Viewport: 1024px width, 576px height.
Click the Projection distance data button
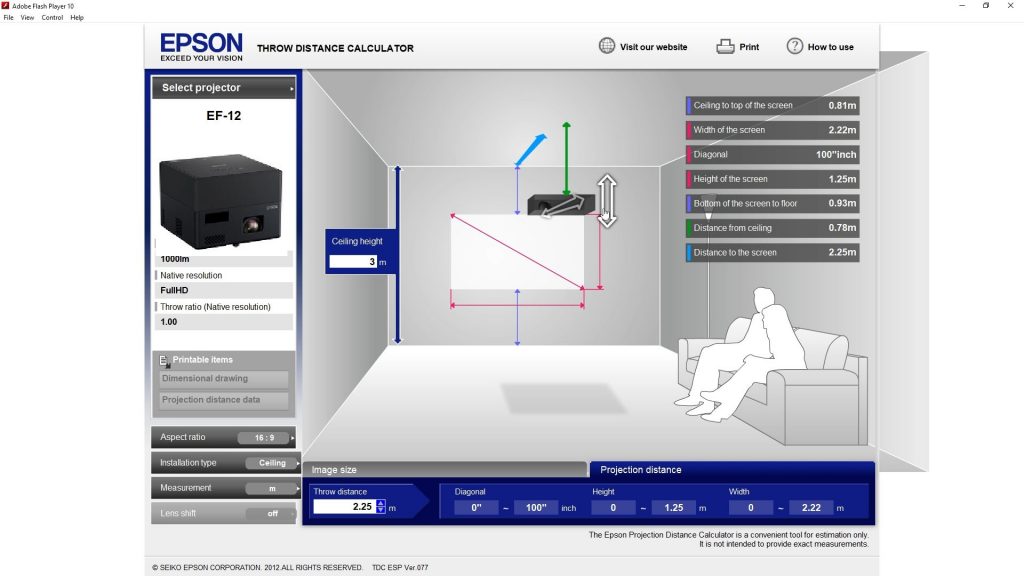point(223,400)
